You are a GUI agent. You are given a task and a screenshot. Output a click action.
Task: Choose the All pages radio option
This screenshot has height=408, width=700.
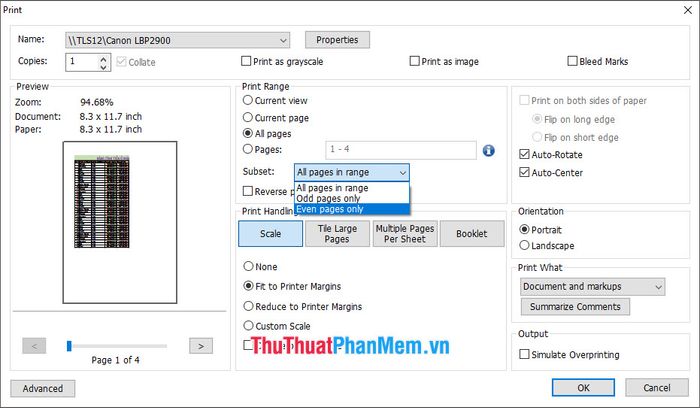pyautogui.click(x=248, y=133)
